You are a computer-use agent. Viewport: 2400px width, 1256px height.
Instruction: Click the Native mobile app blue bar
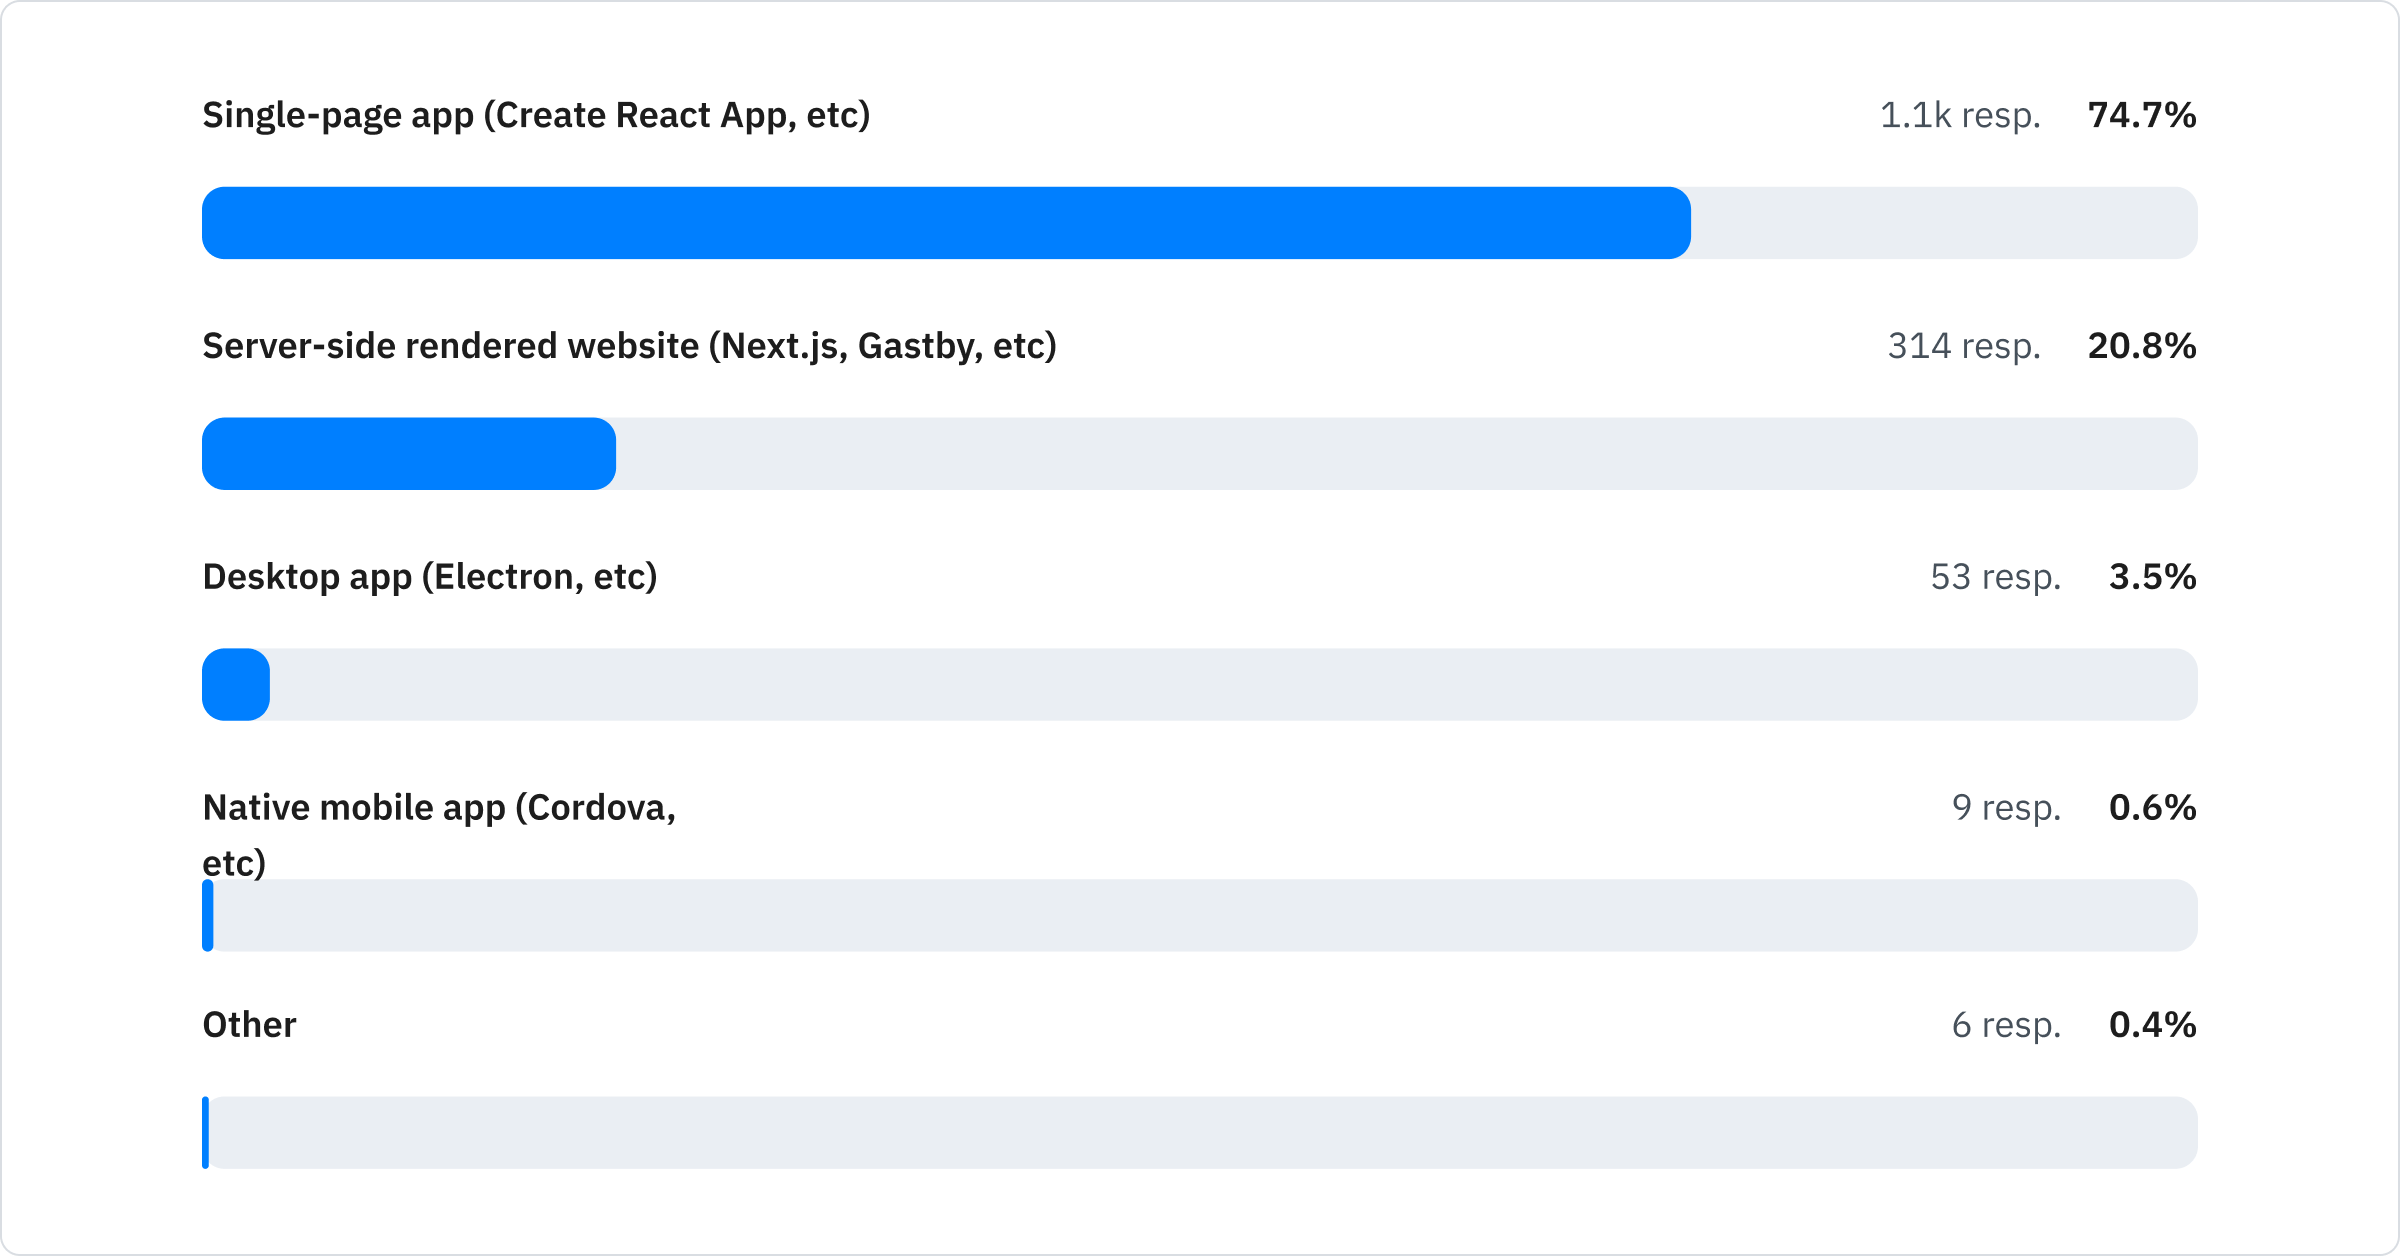coord(208,916)
